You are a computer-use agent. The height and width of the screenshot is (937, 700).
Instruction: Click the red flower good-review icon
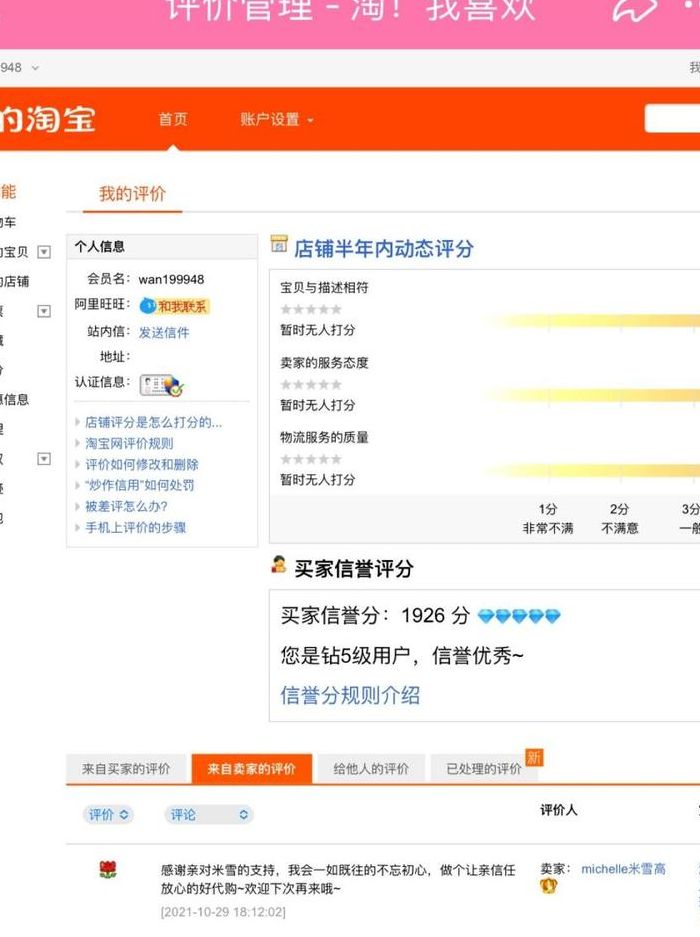[x=108, y=869]
